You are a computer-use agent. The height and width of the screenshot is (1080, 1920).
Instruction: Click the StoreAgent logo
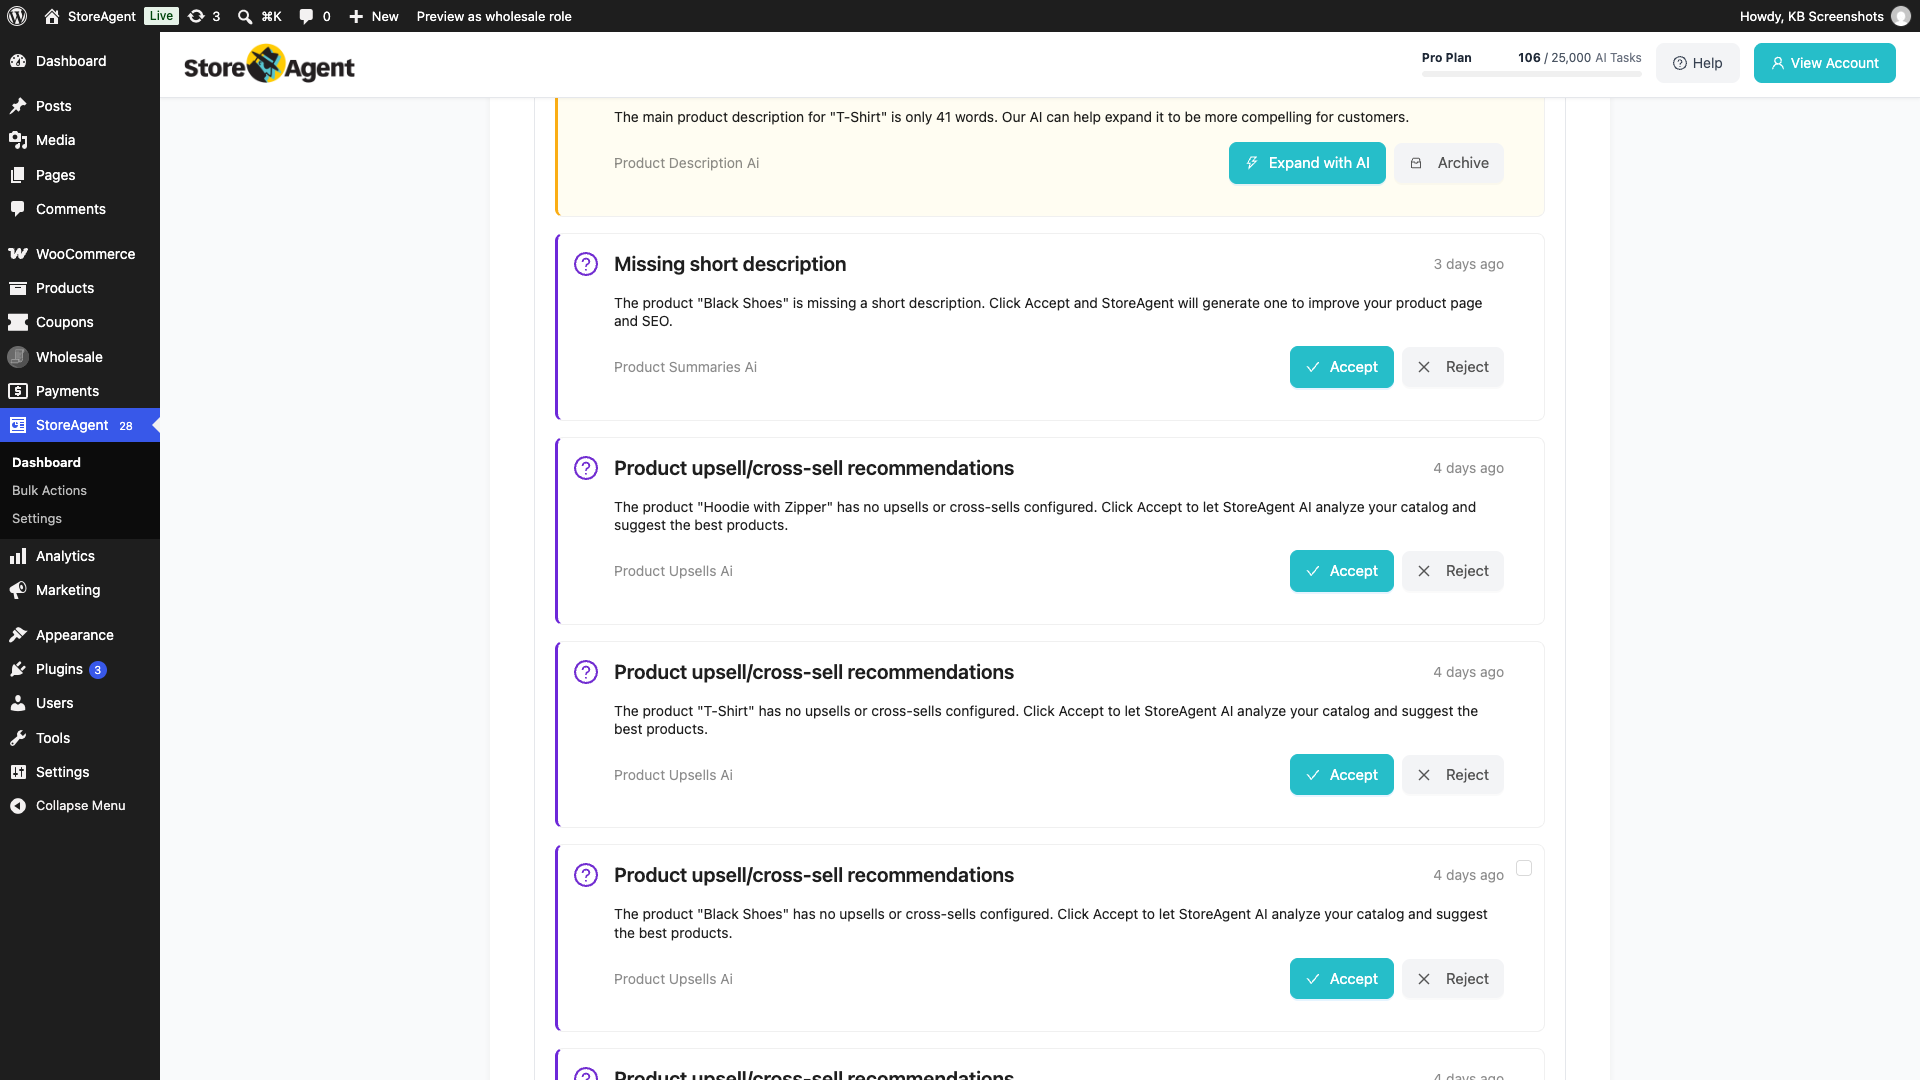point(269,64)
